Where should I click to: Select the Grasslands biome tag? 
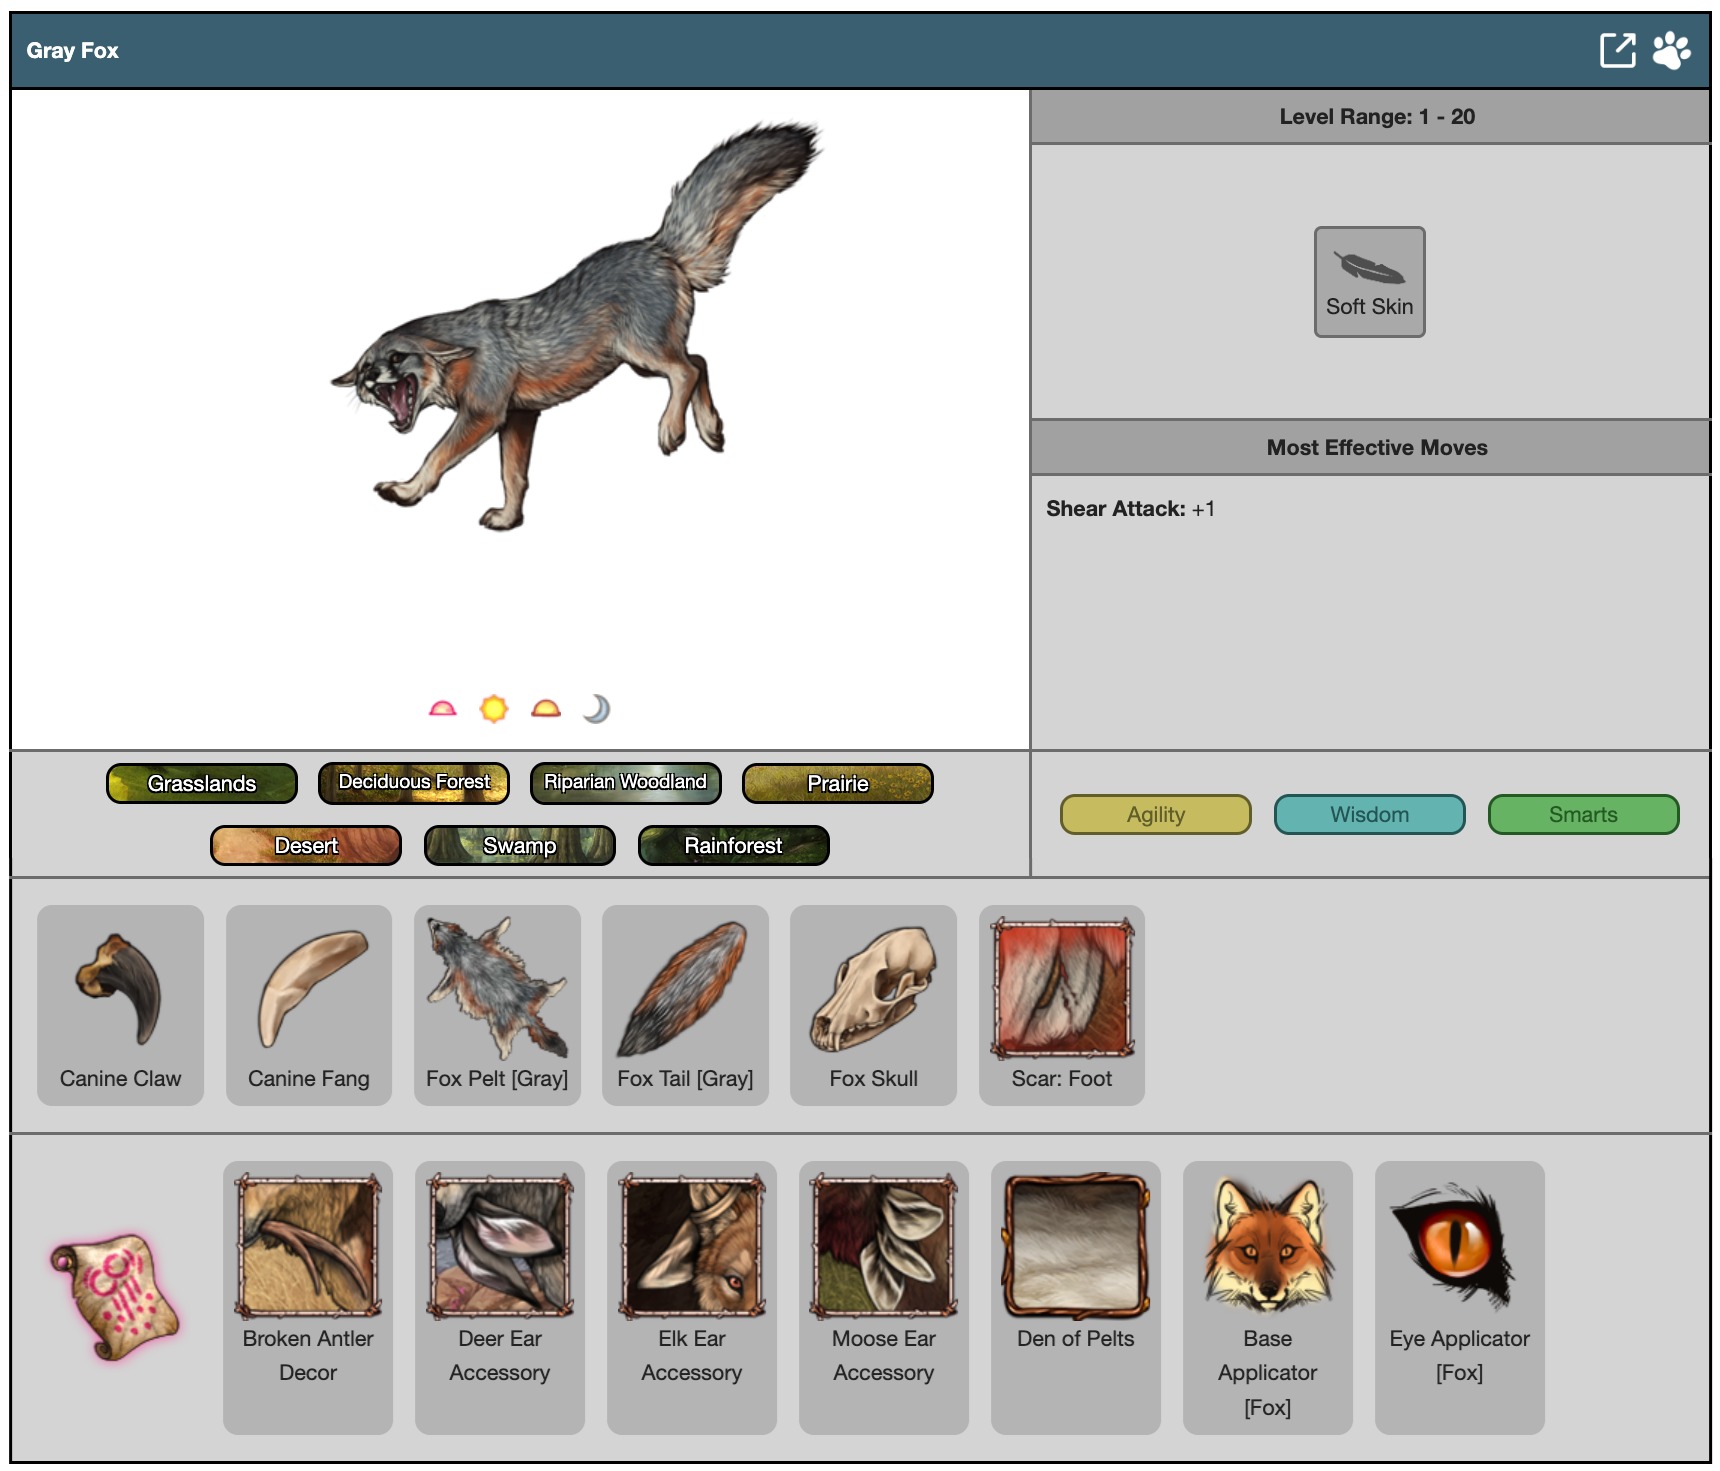coord(202,783)
